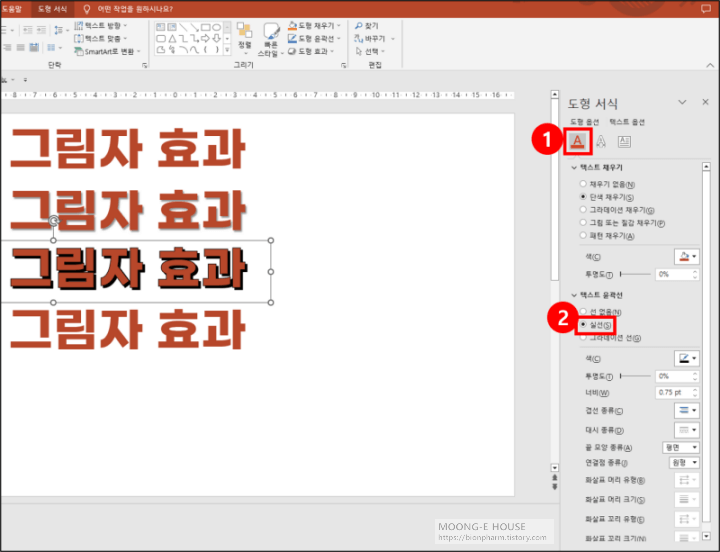Click the increase indent icon

point(41,30)
